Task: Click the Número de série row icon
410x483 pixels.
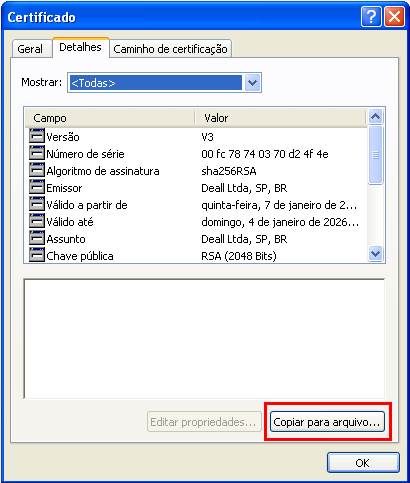Action: (x=37, y=153)
